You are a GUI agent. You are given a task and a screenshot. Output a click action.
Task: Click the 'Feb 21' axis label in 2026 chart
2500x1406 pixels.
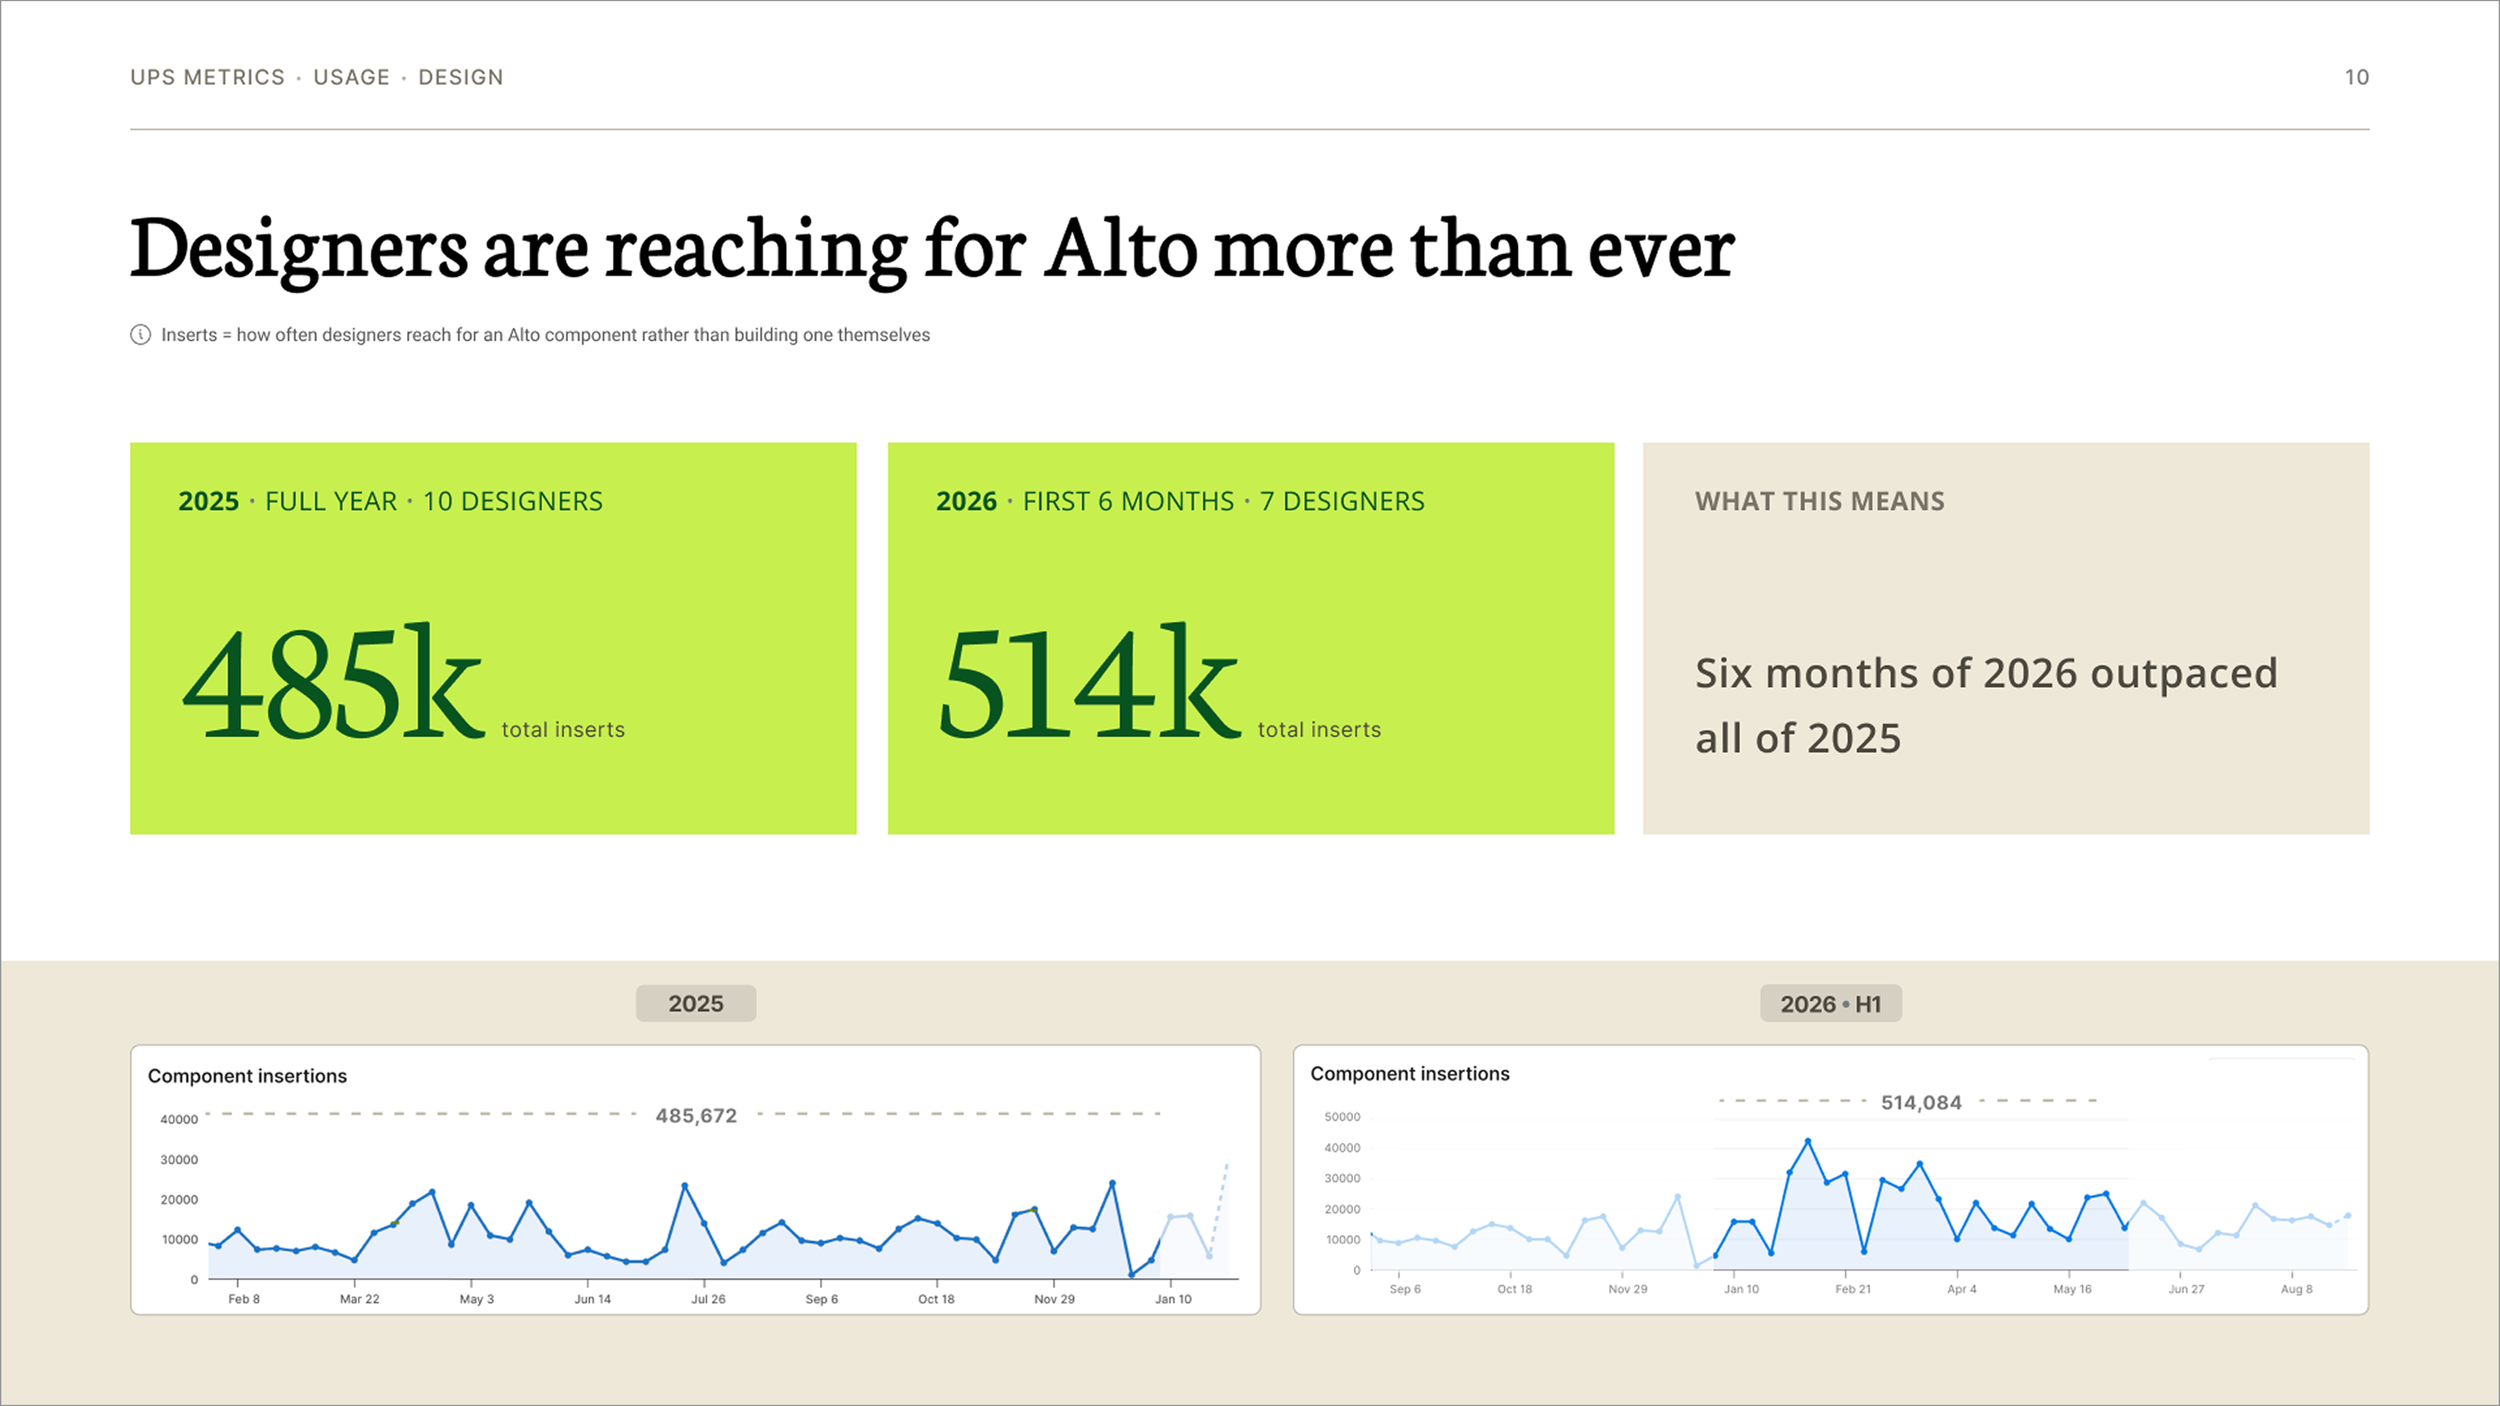[1852, 1289]
